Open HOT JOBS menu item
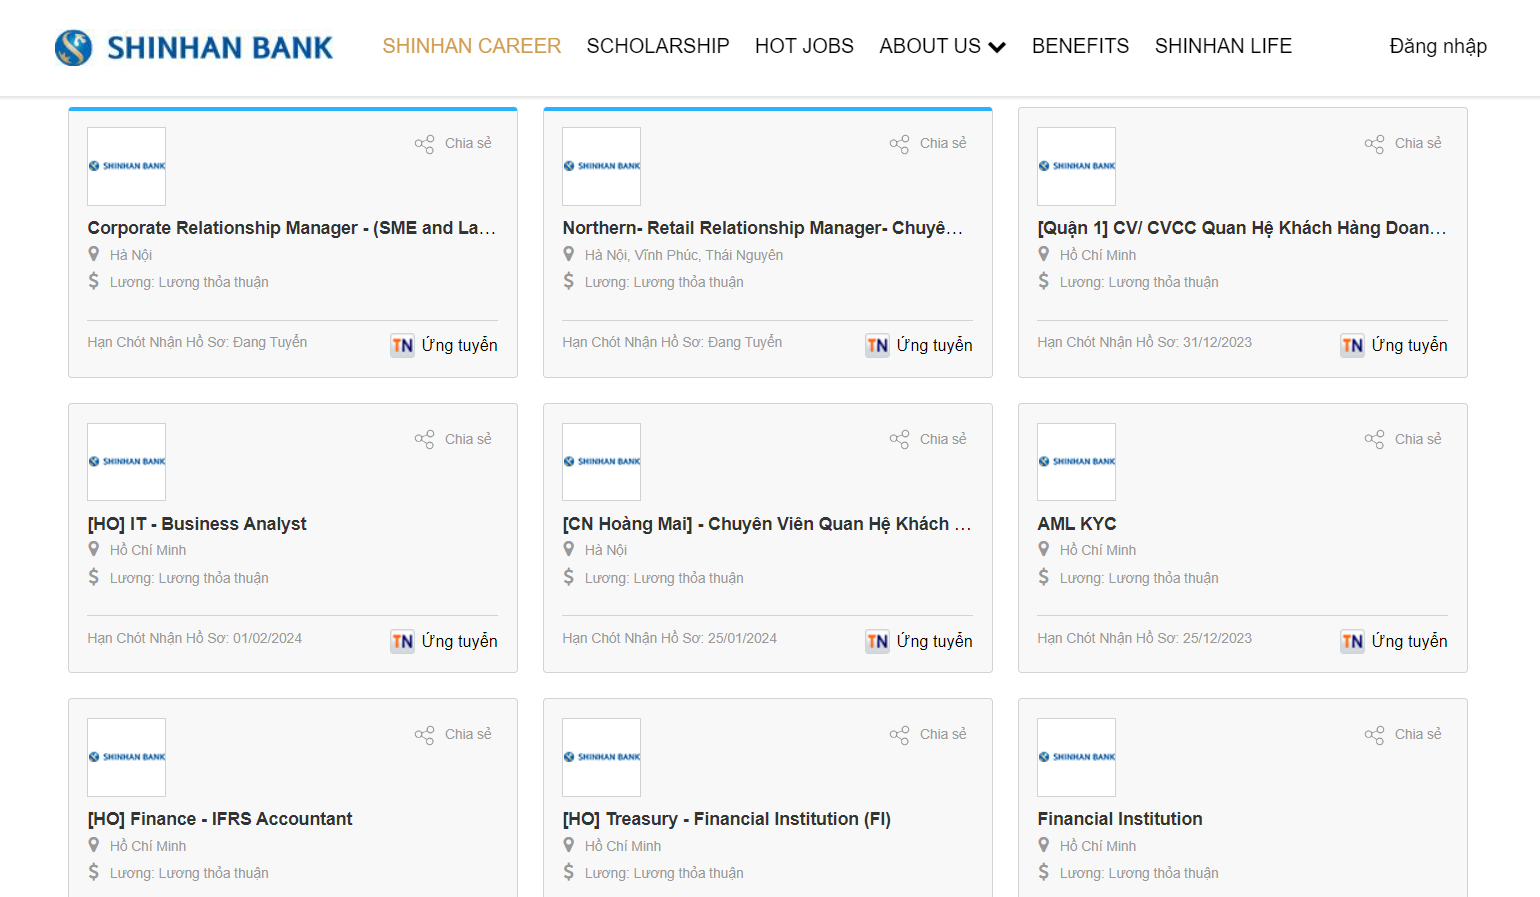The image size is (1540, 897). click(804, 46)
